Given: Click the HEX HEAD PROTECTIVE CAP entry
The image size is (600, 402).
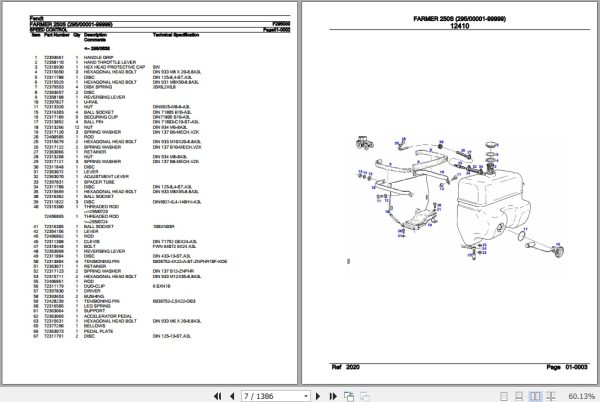Looking at the screenshot, I should point(114,67).
